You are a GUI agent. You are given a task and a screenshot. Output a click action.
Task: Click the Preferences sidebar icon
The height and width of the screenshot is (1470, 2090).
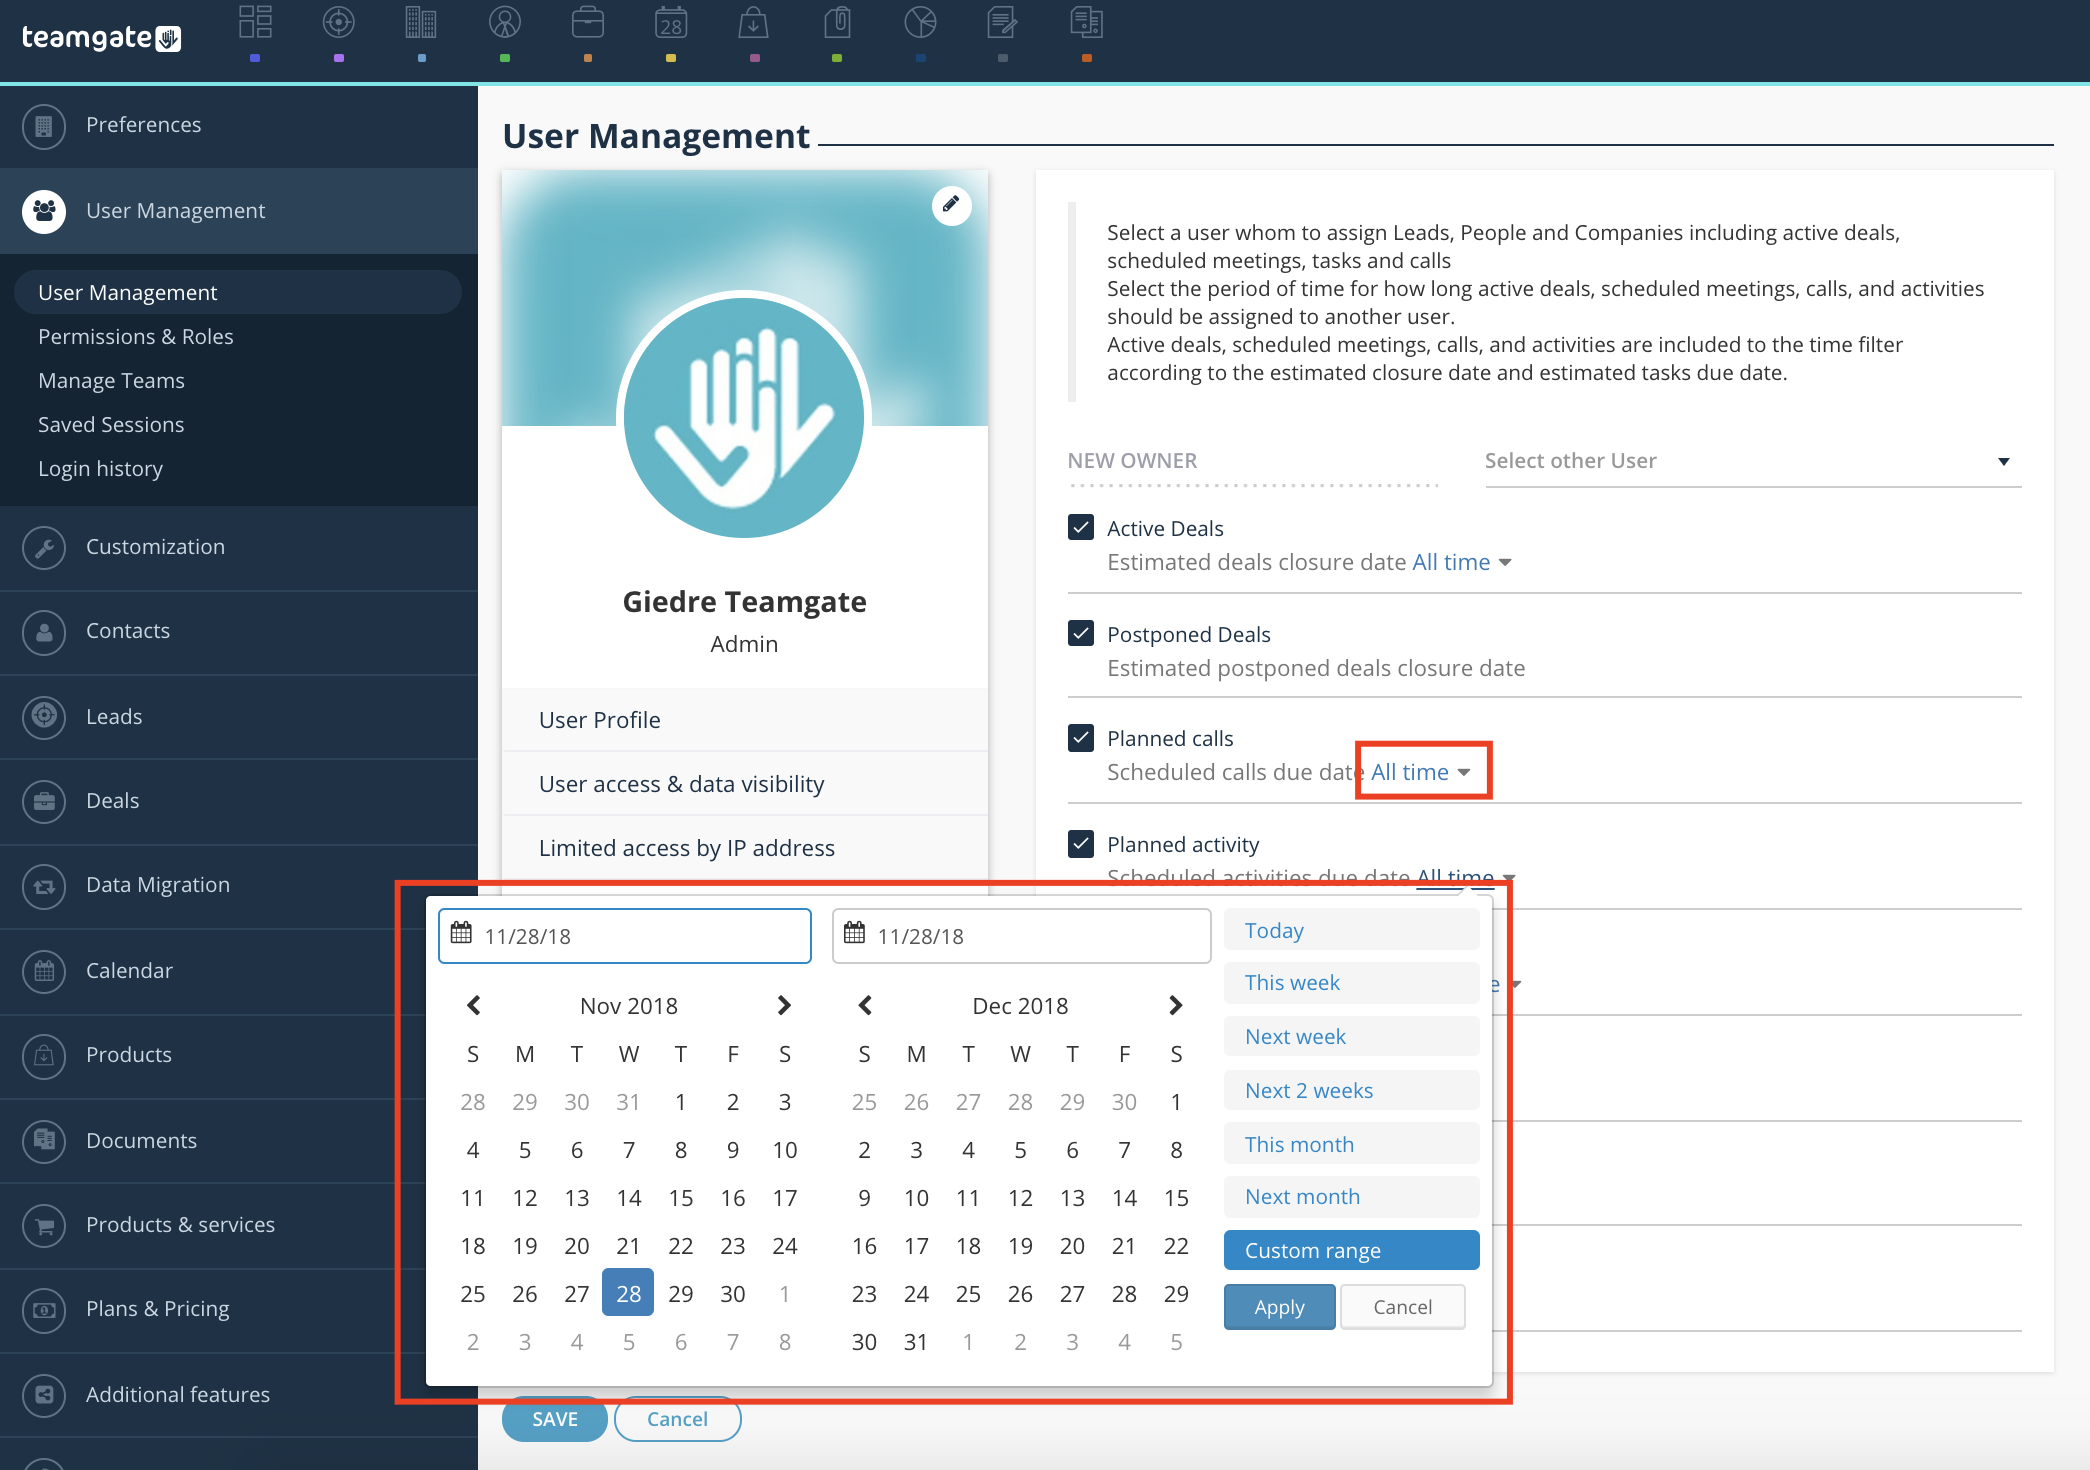pyautogui.click(x=44, y=126)
